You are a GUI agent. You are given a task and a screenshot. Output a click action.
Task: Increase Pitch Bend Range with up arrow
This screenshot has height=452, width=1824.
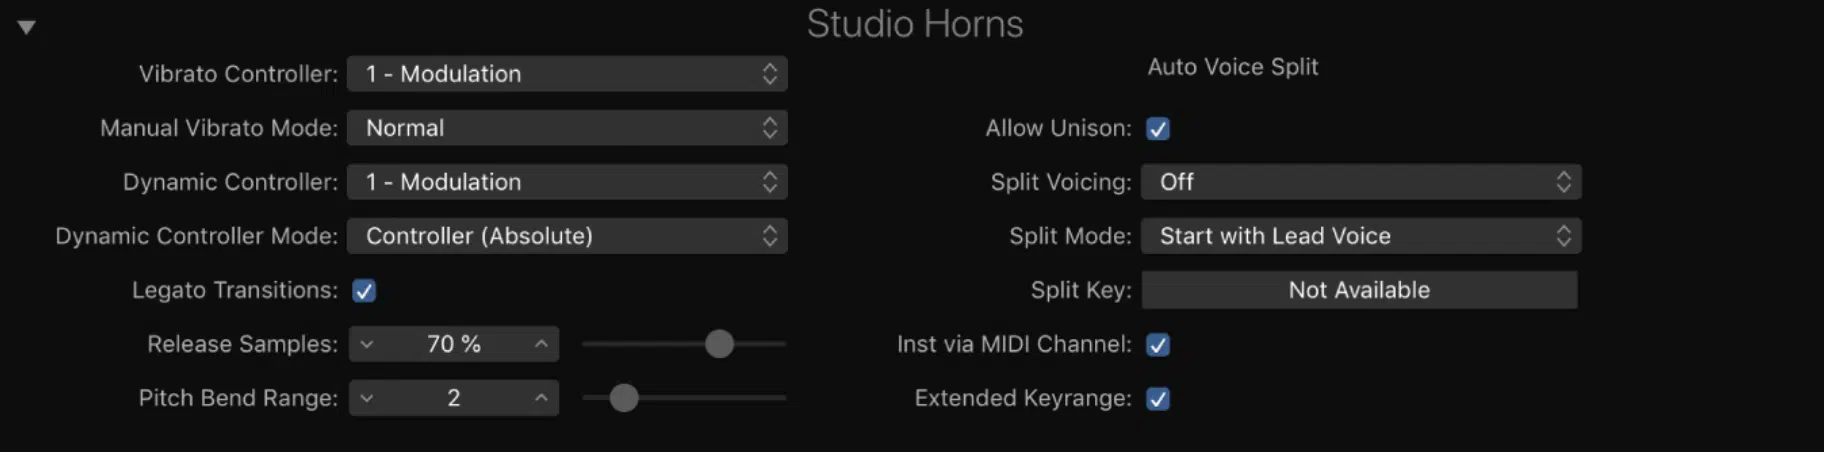click(541, 398)
